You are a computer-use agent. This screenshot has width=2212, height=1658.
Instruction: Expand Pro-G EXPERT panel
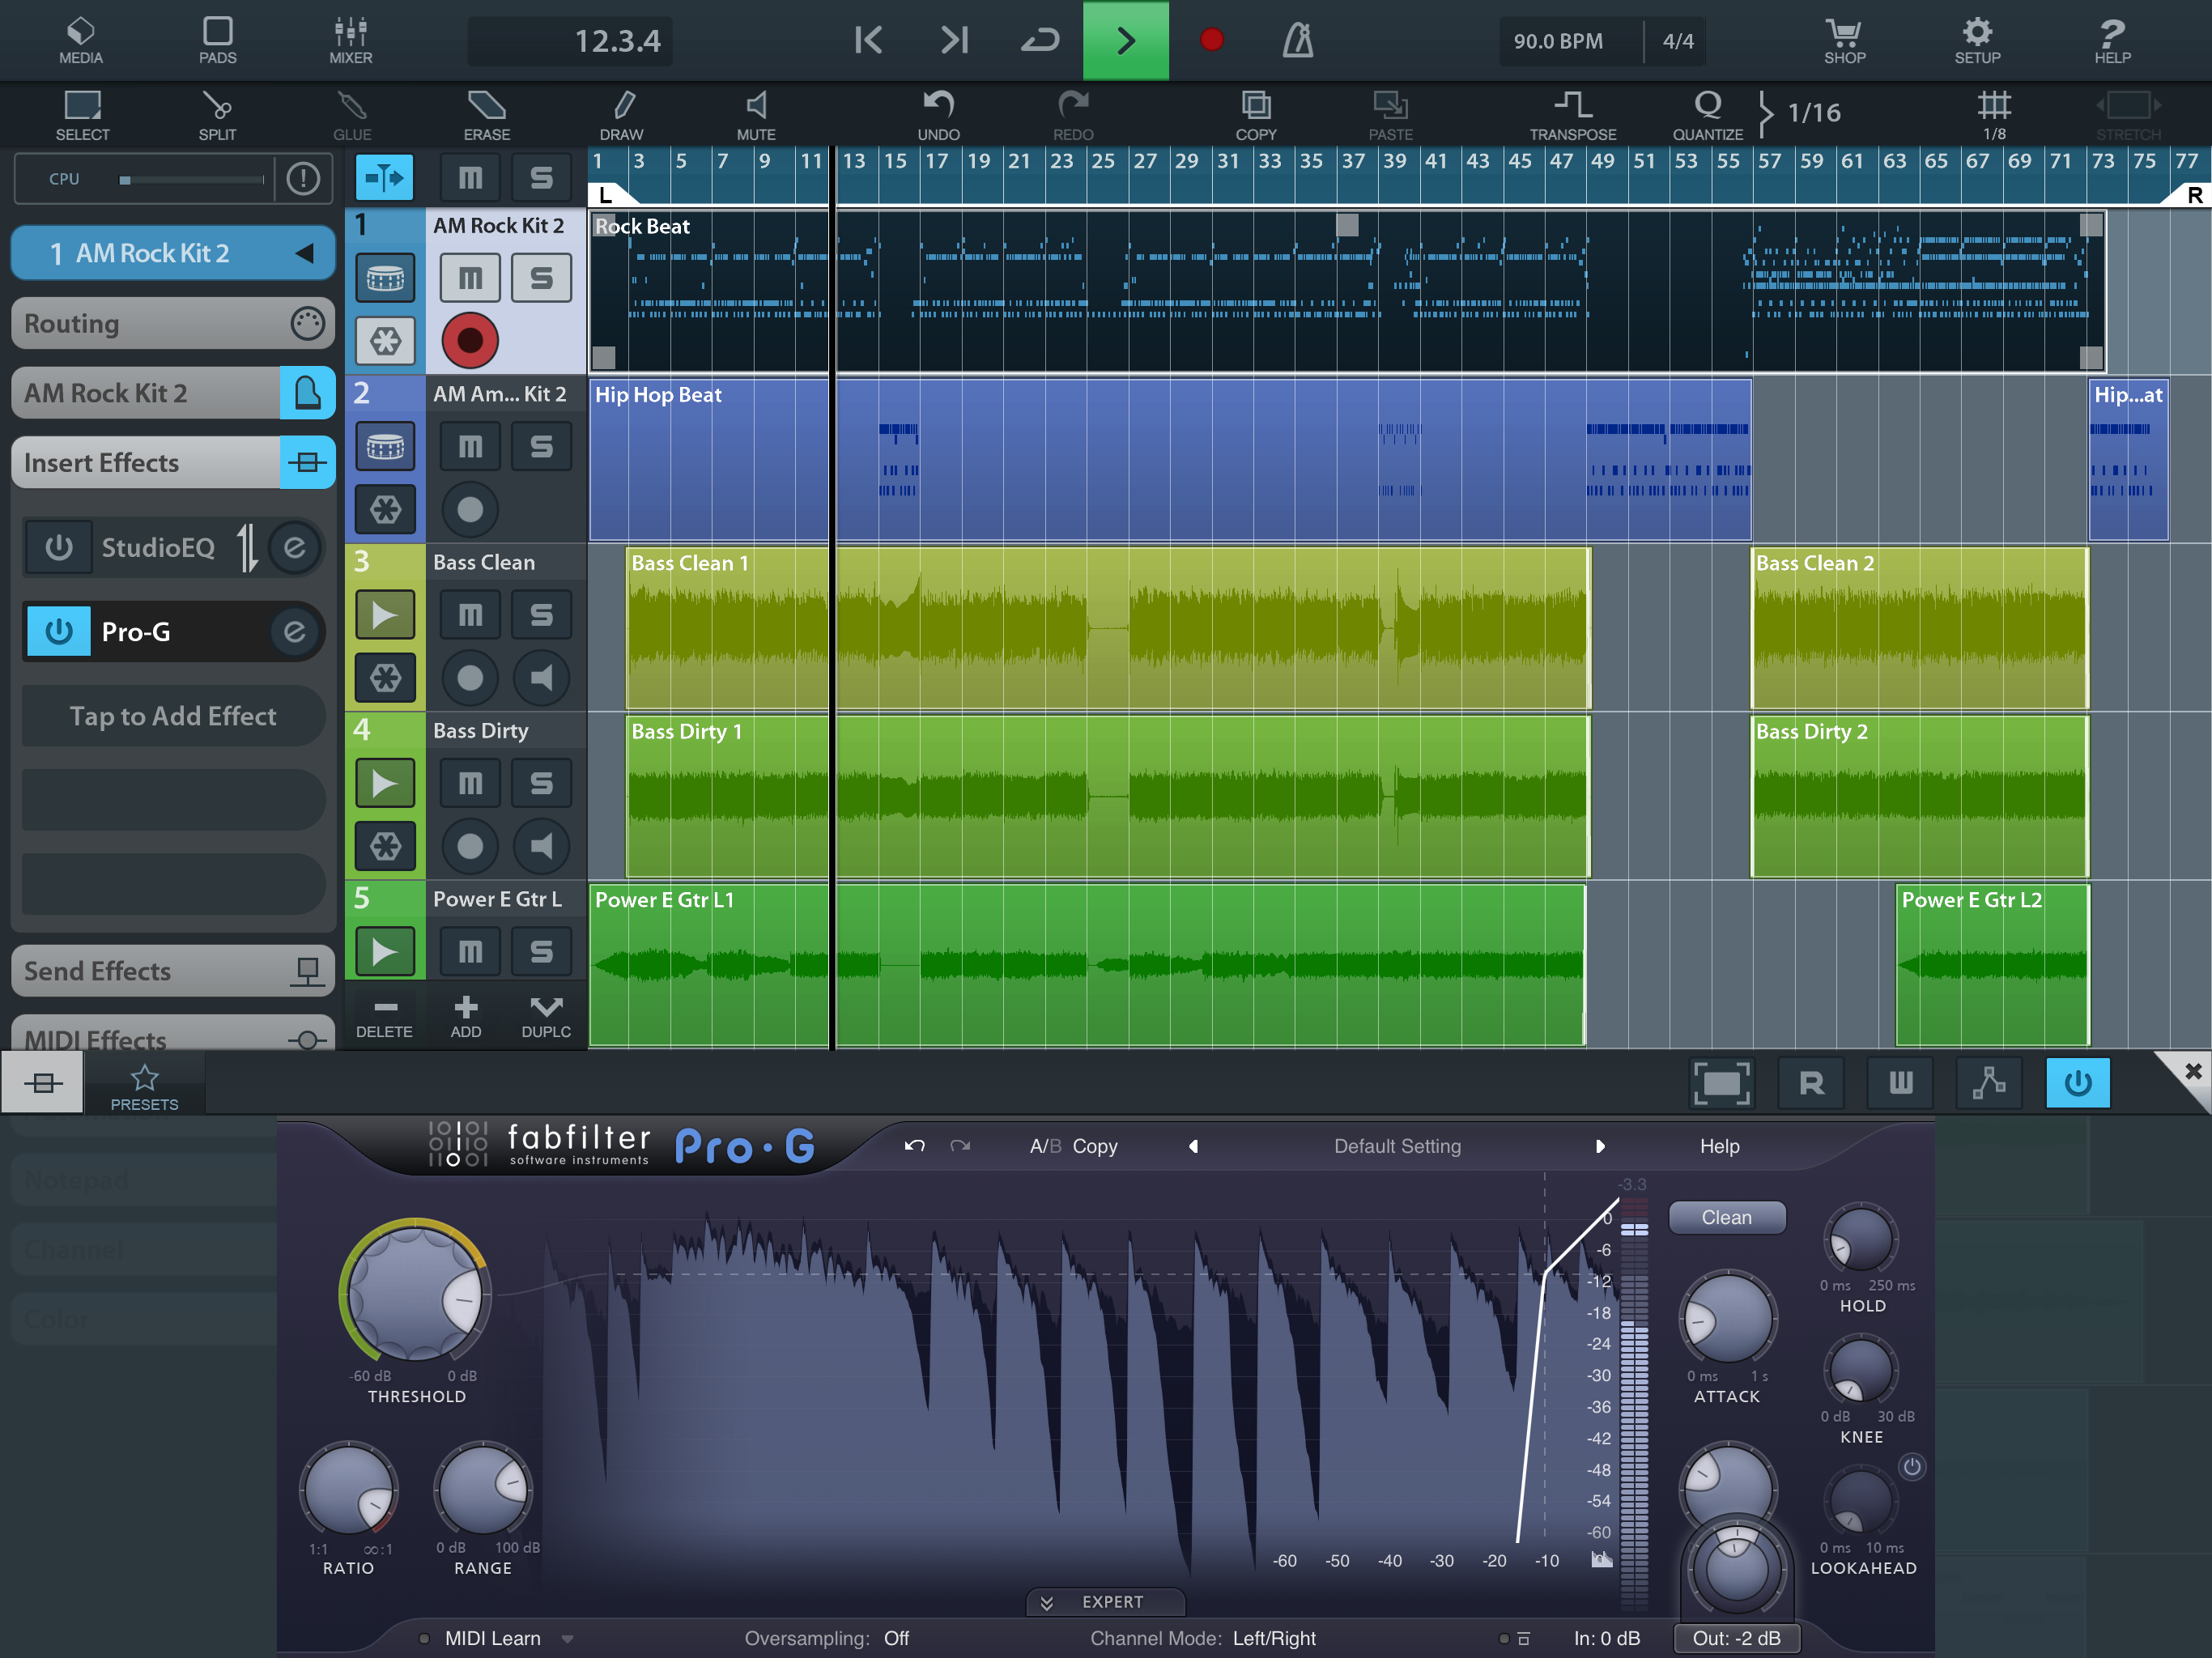coord(1104,1602)
